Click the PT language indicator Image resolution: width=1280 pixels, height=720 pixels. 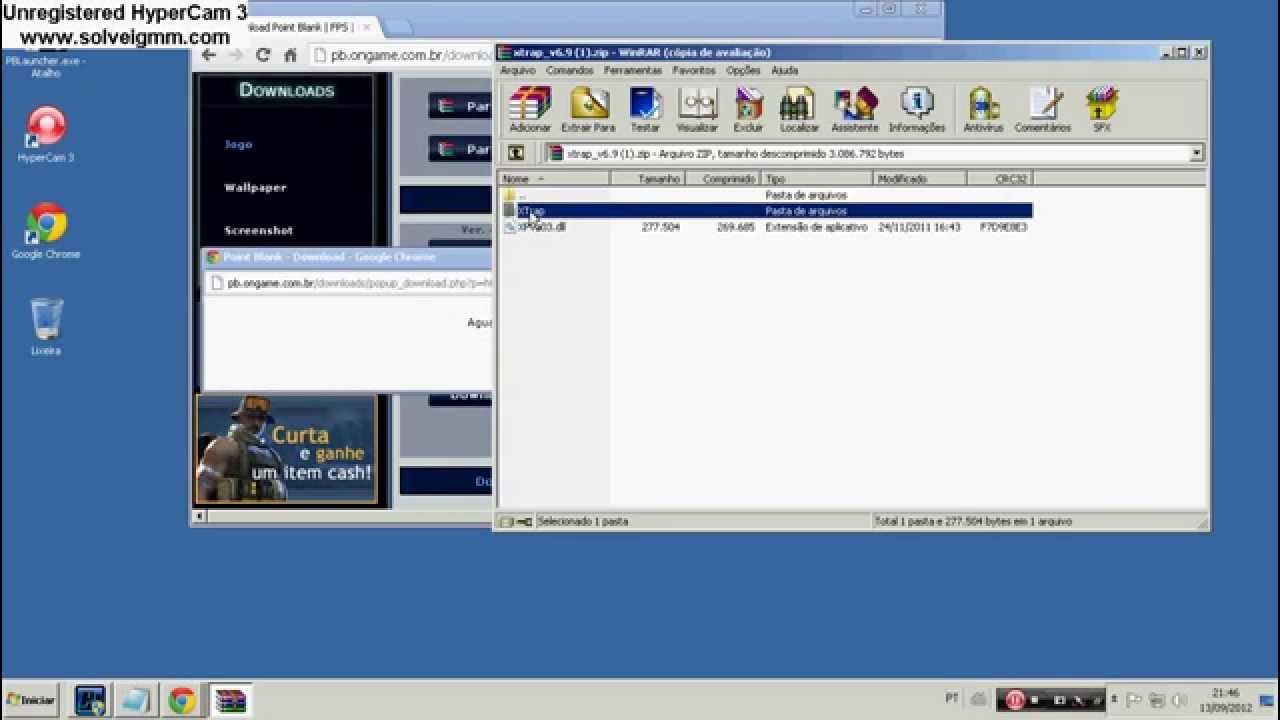[951, 698]
